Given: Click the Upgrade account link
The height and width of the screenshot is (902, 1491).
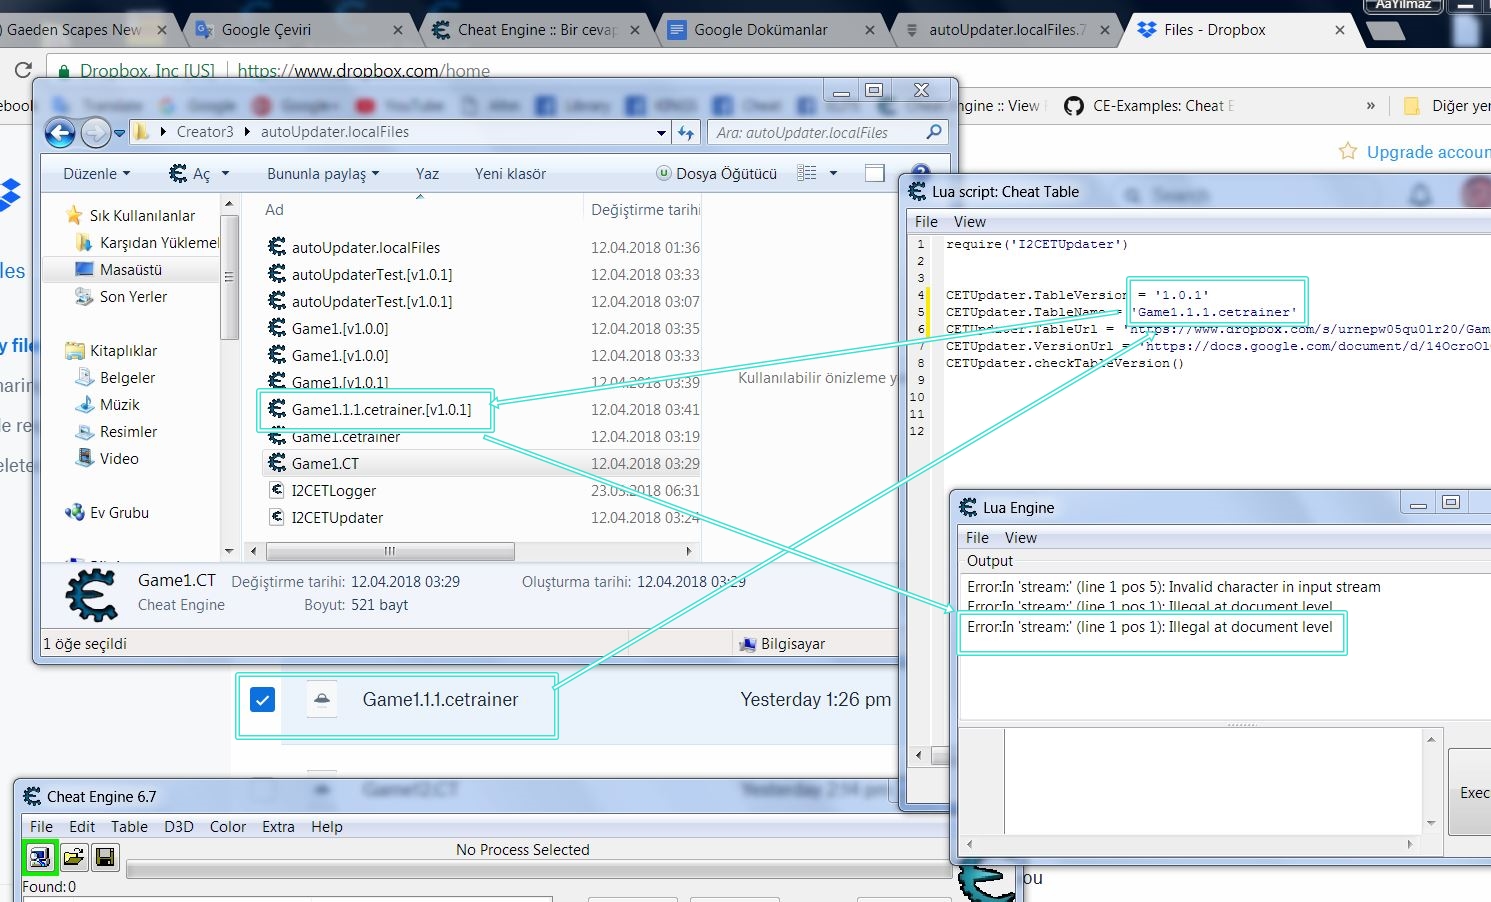Looking at the screenshot, I should click(1427, 152).
